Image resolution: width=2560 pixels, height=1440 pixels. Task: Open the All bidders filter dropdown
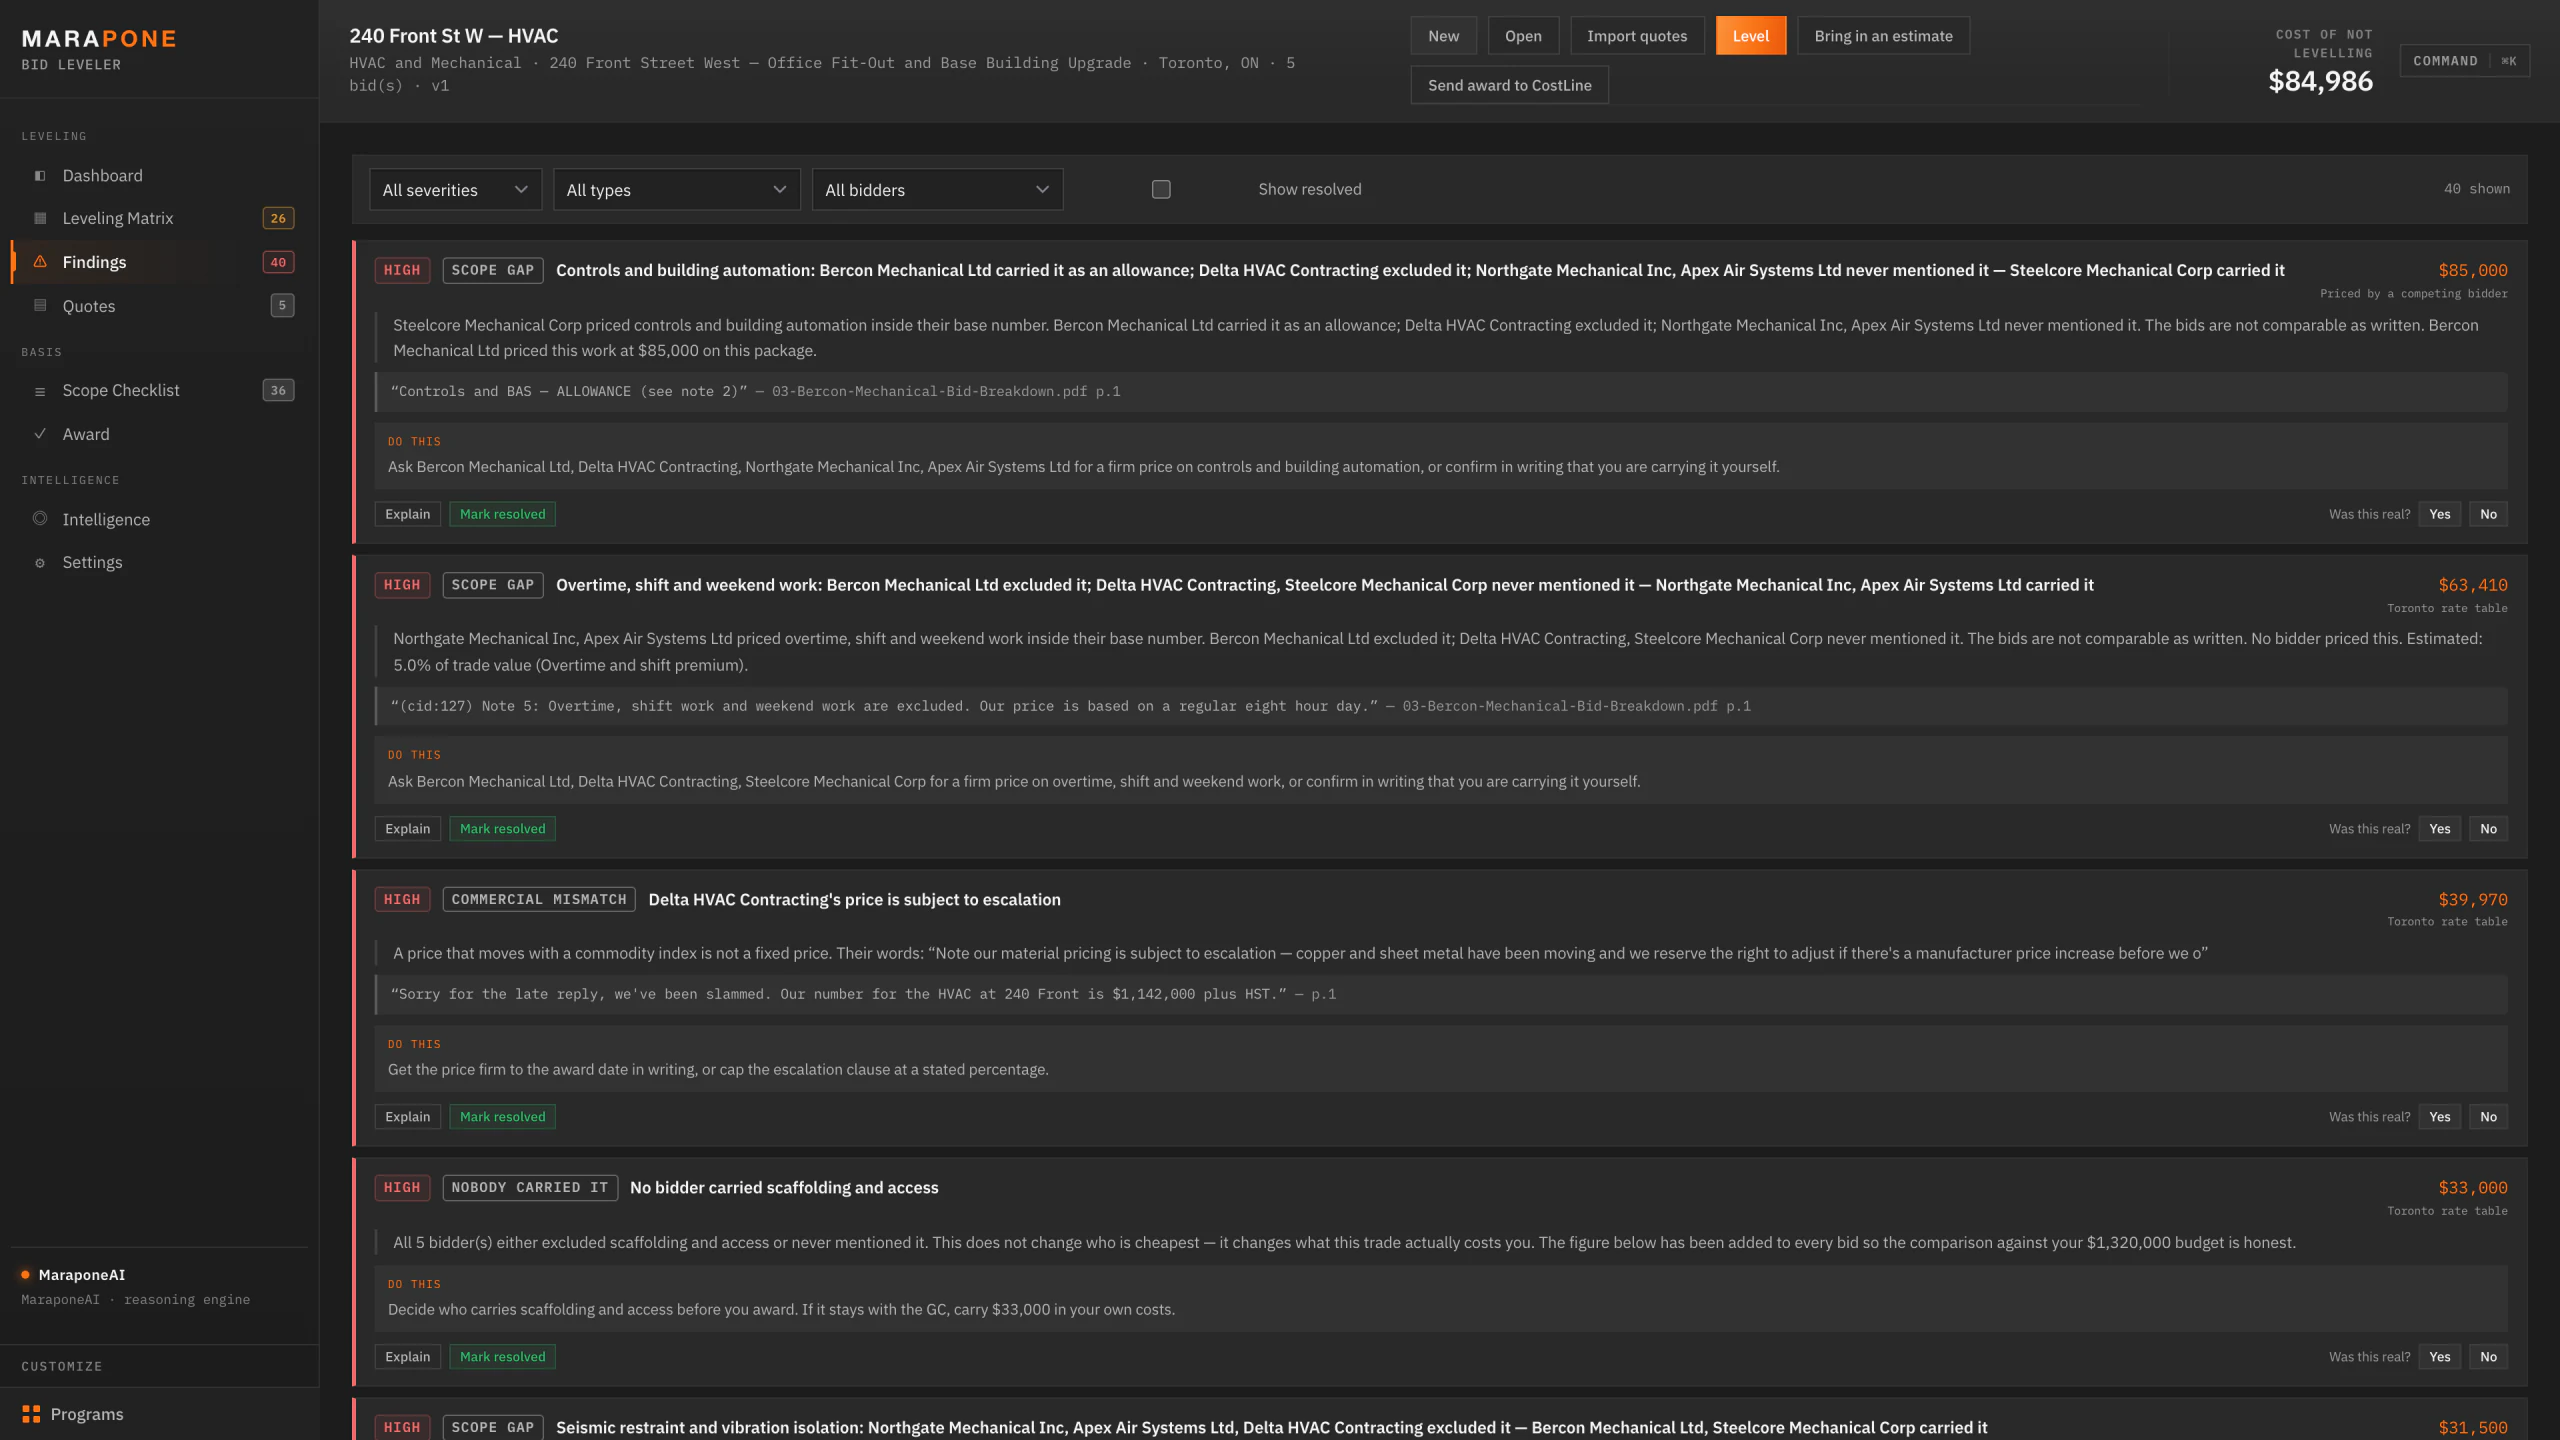tap(937, 190)
